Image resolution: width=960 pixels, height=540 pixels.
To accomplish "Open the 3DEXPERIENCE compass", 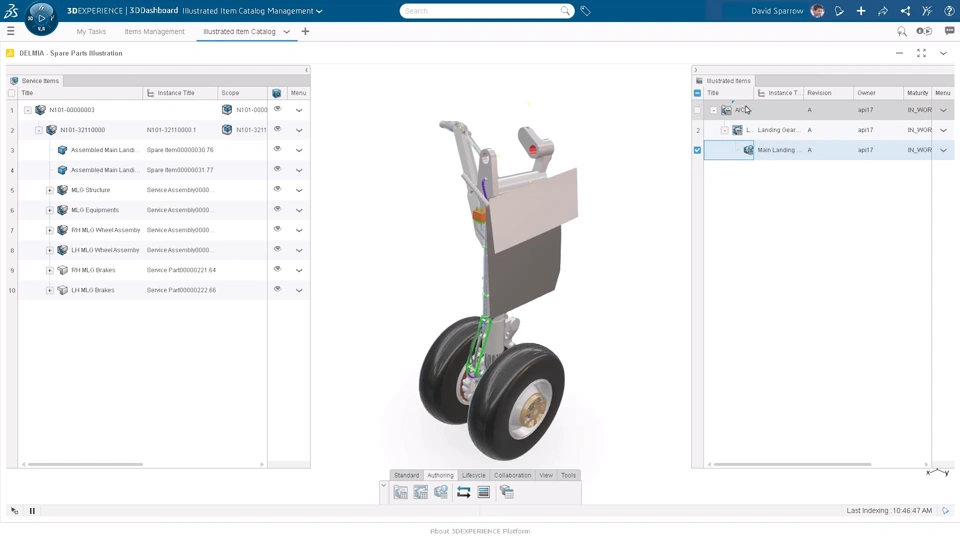I will click(41, 18).
